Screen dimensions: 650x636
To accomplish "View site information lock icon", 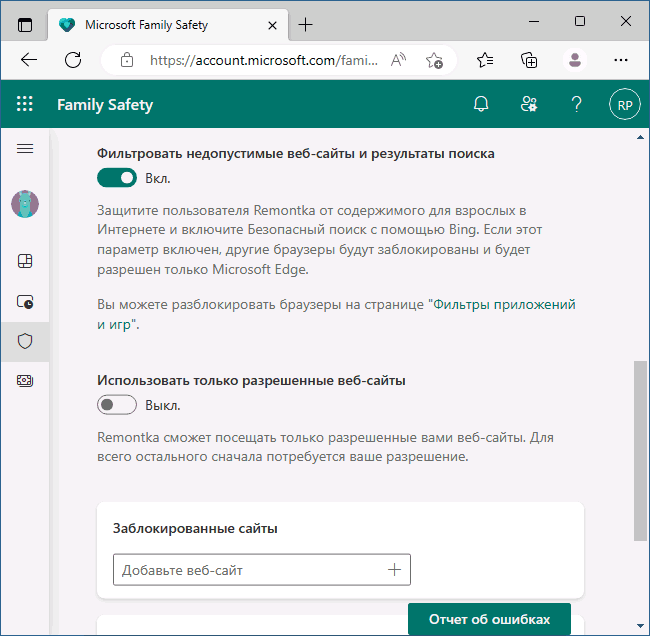I will (127, 61).
